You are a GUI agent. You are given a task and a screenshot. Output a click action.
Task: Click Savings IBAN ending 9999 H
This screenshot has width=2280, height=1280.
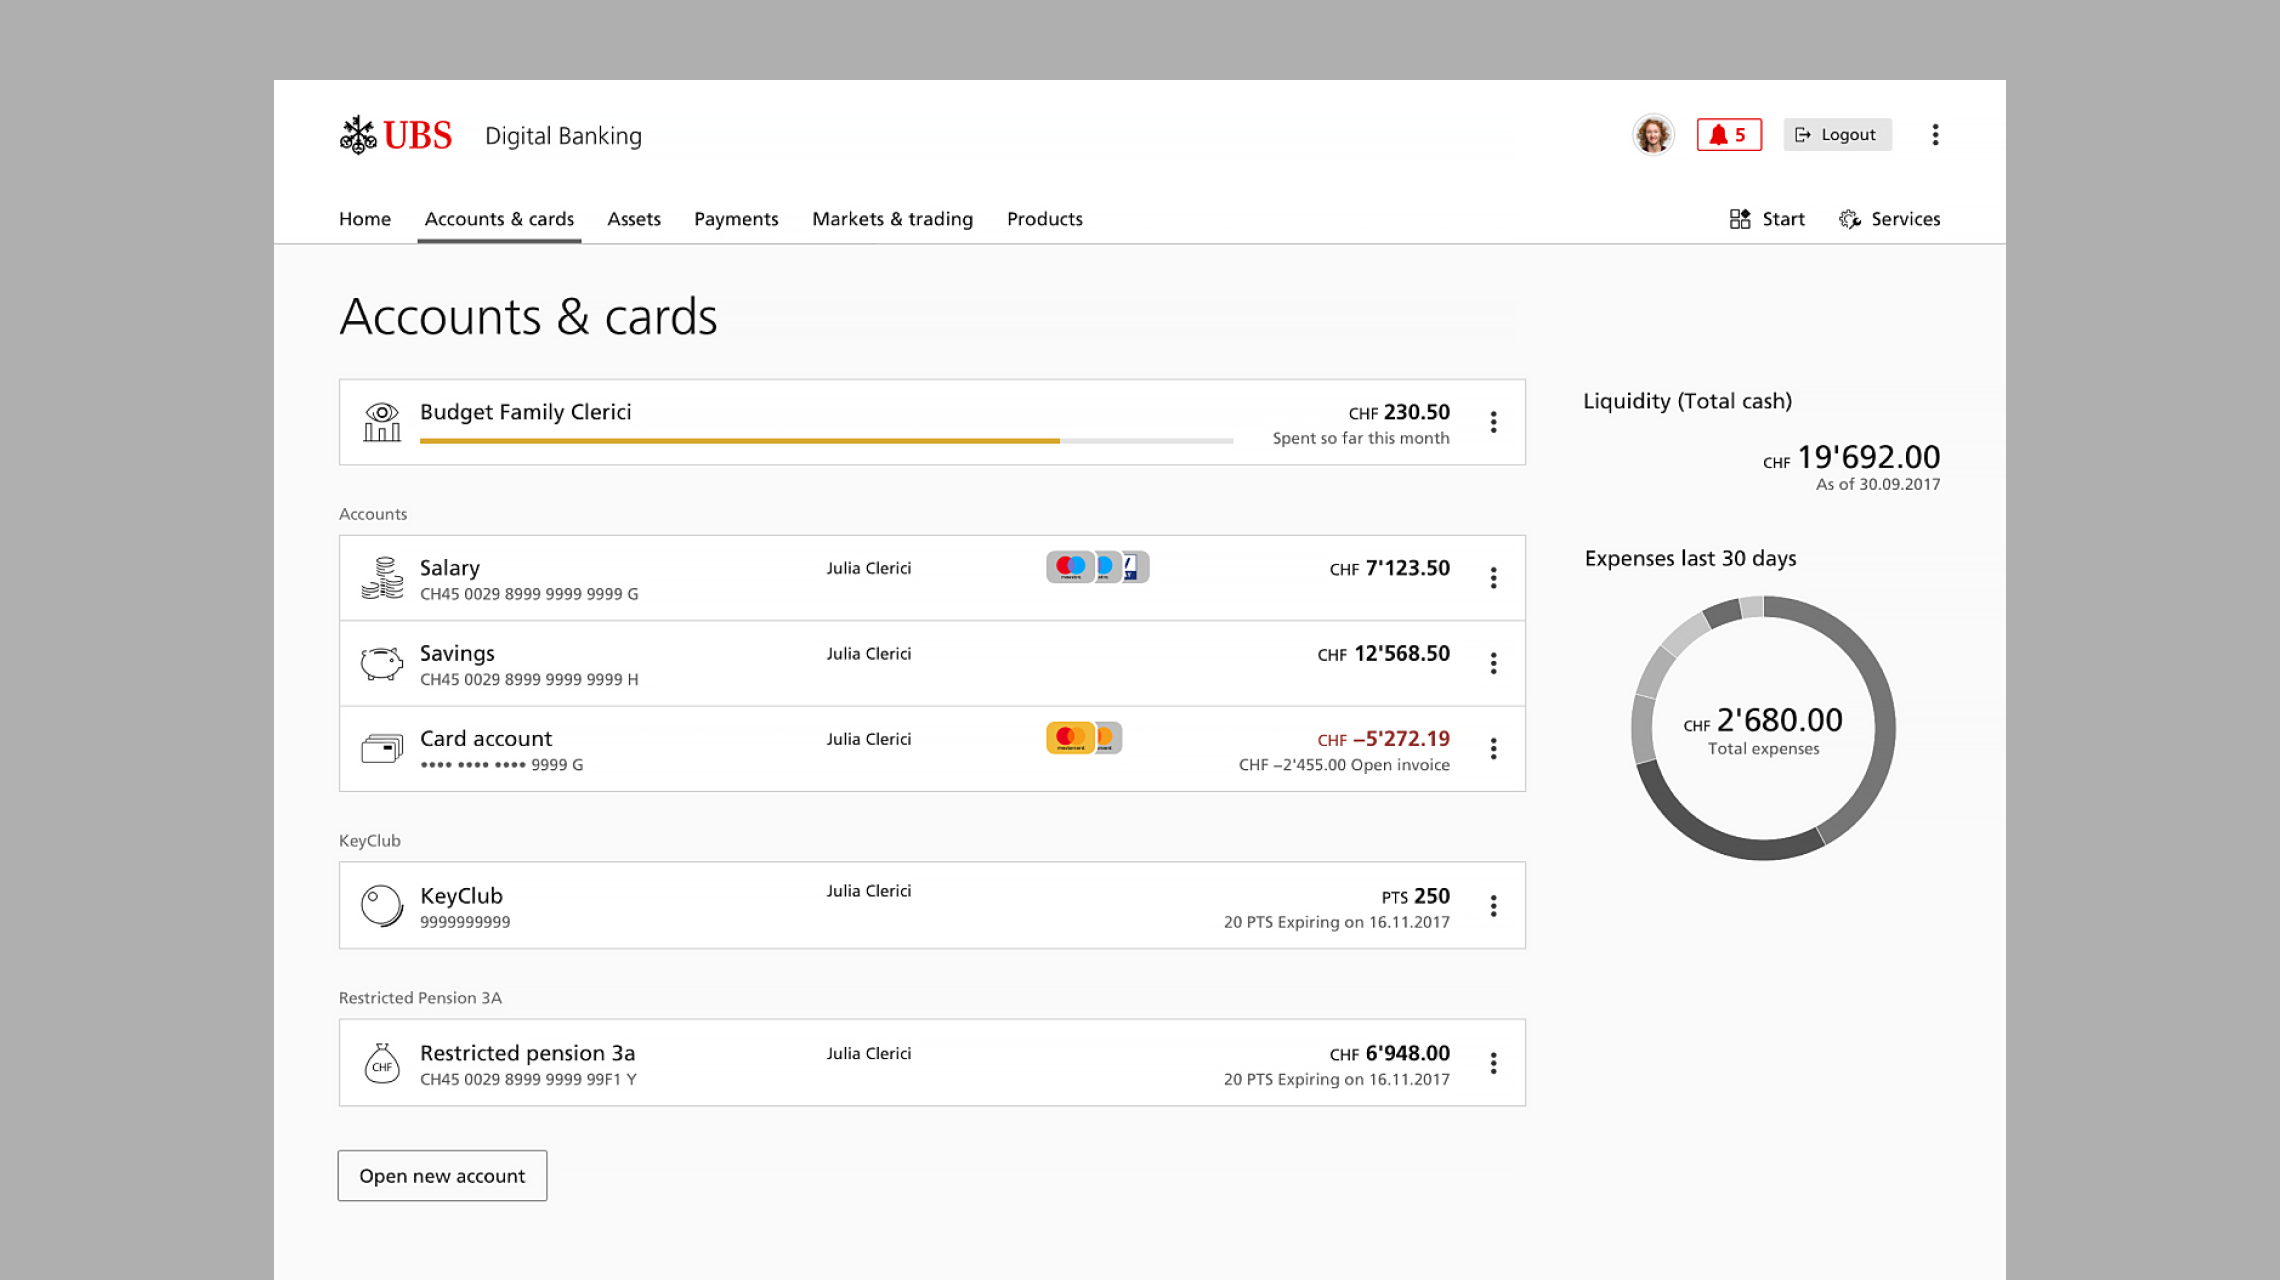529,679
